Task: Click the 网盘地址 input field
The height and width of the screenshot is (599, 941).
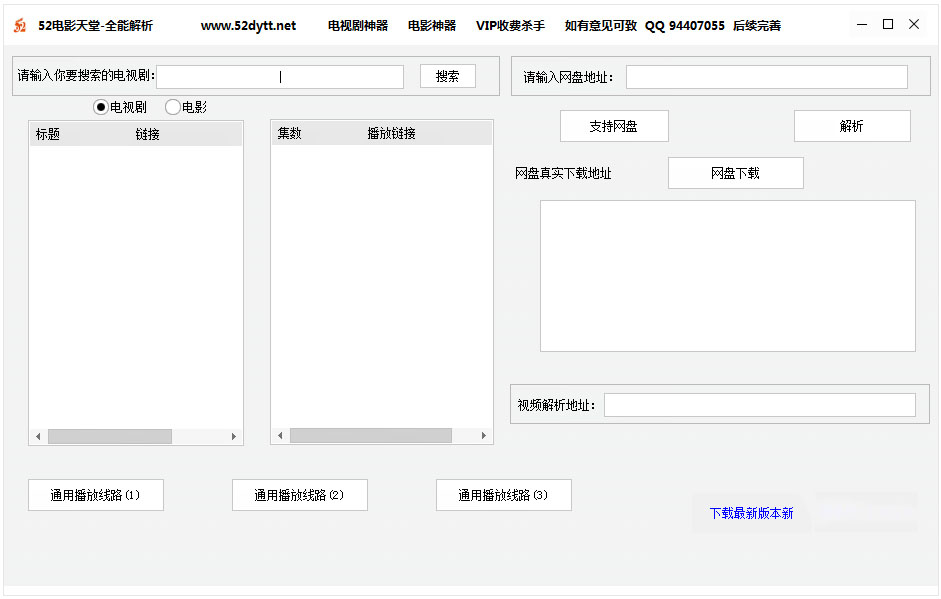Action: click(766, 77)
